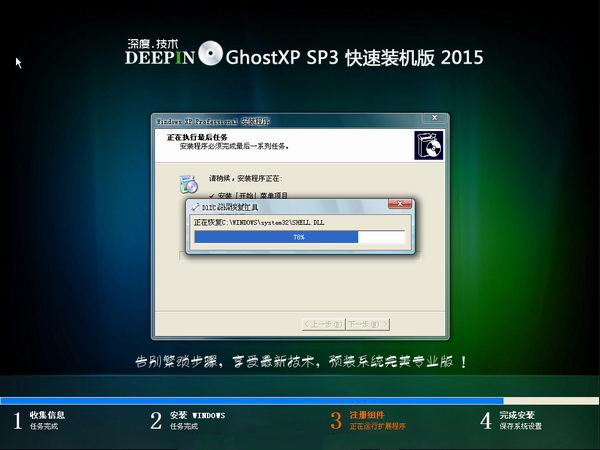The width and height of the screenshot is (600, 450).
Task: Close the DLLC restore tool dialog
Action: (400, 204)
